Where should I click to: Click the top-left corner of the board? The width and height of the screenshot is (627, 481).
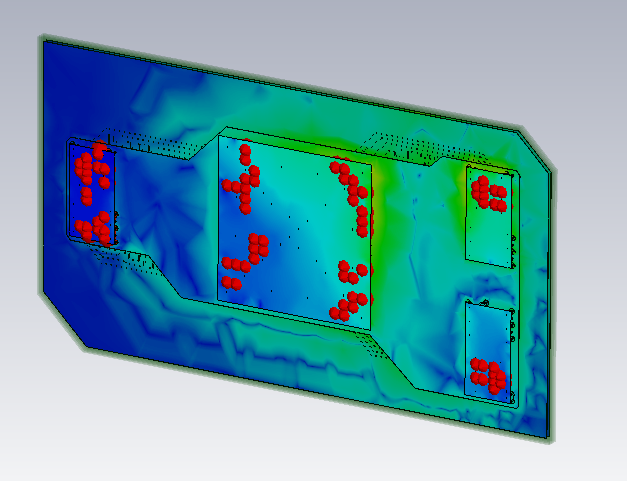[44, 42]
